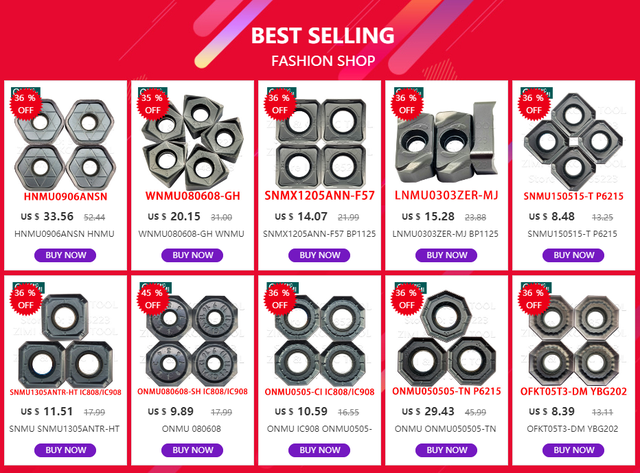Click the ONMU IC908 ONMU0505- product title
Viewport: 640px width, 473px height.
[320, 429]
